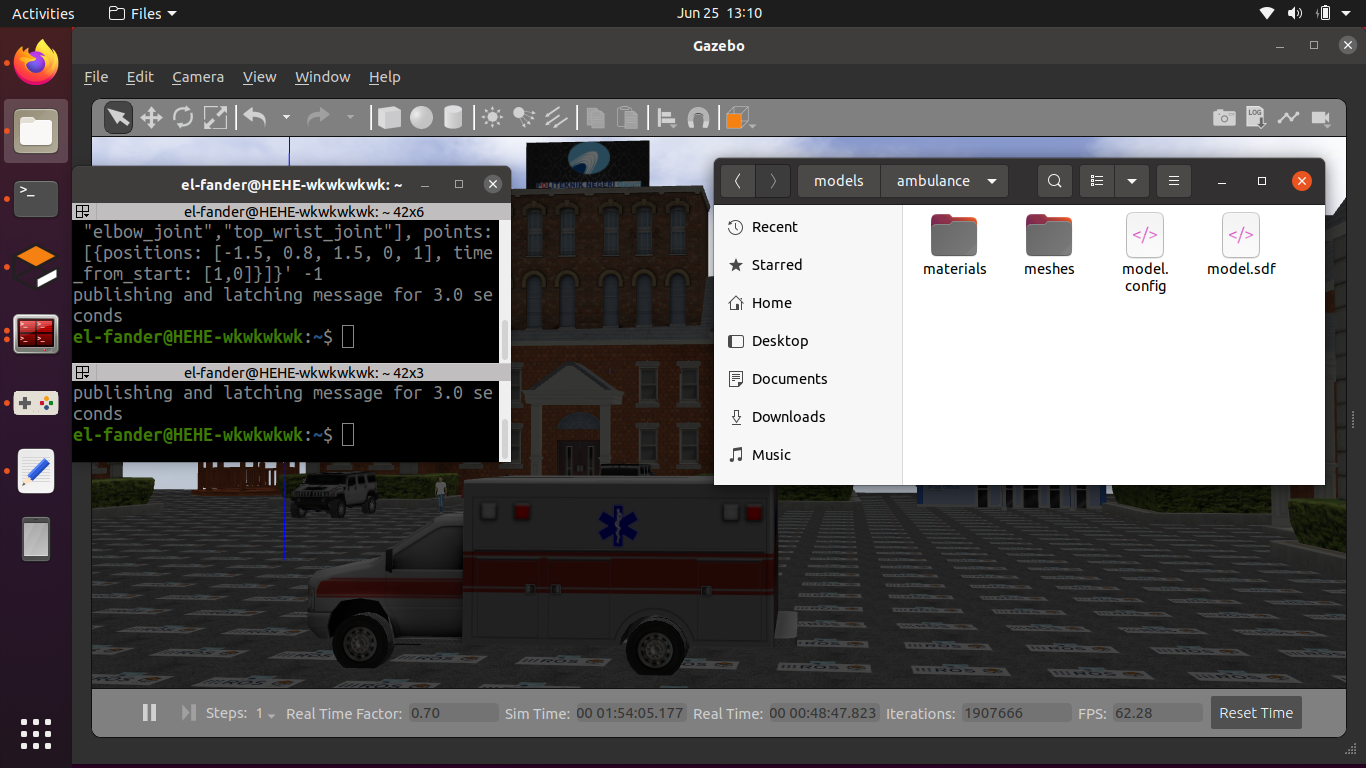Adjust the Steps stepper value

(265, 713)
